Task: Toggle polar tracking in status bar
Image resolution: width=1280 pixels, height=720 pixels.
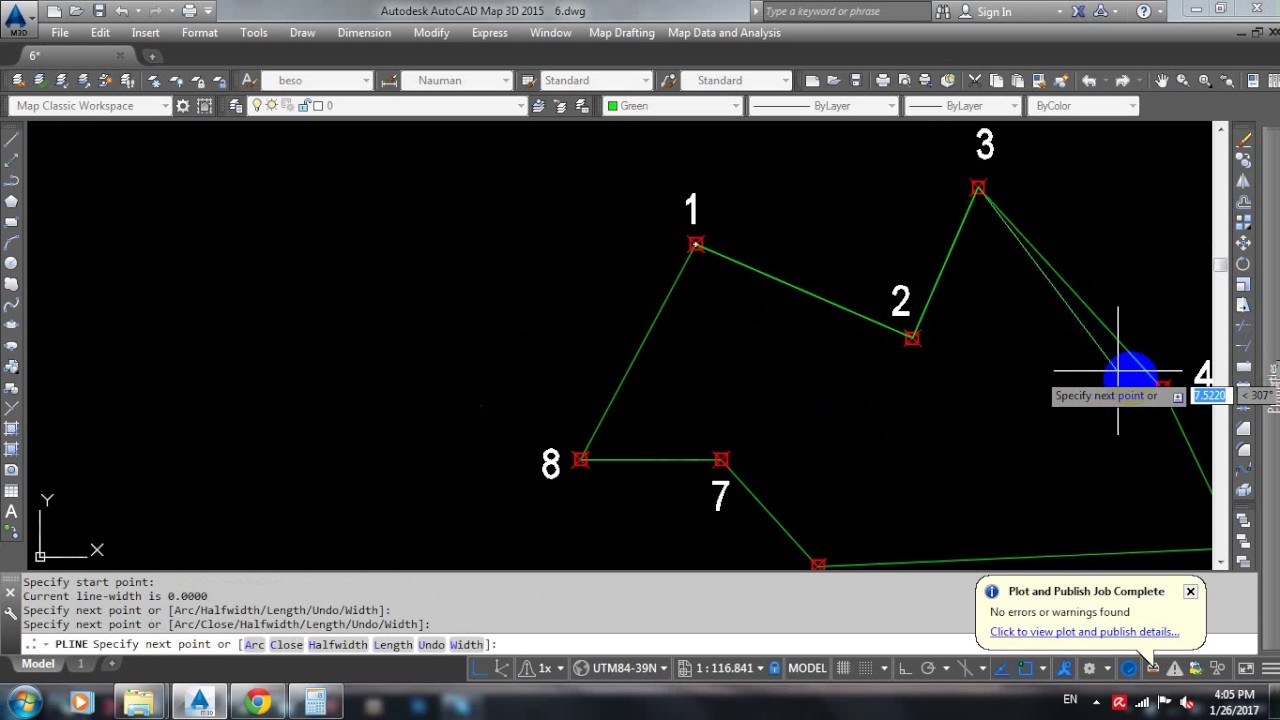Action: [928, 668]
